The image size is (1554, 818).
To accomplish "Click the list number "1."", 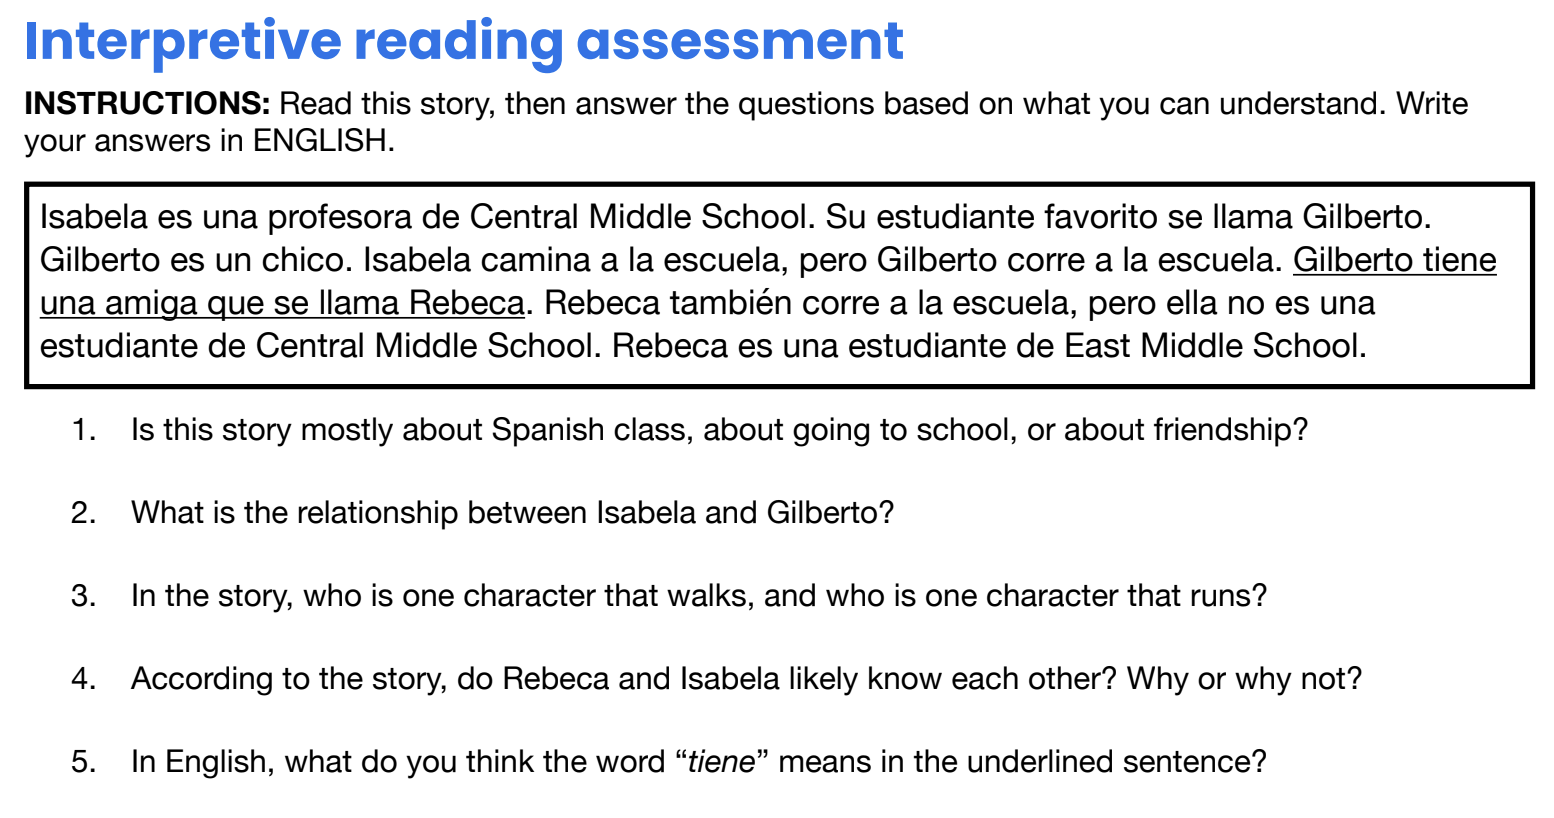I will point(84,430).
